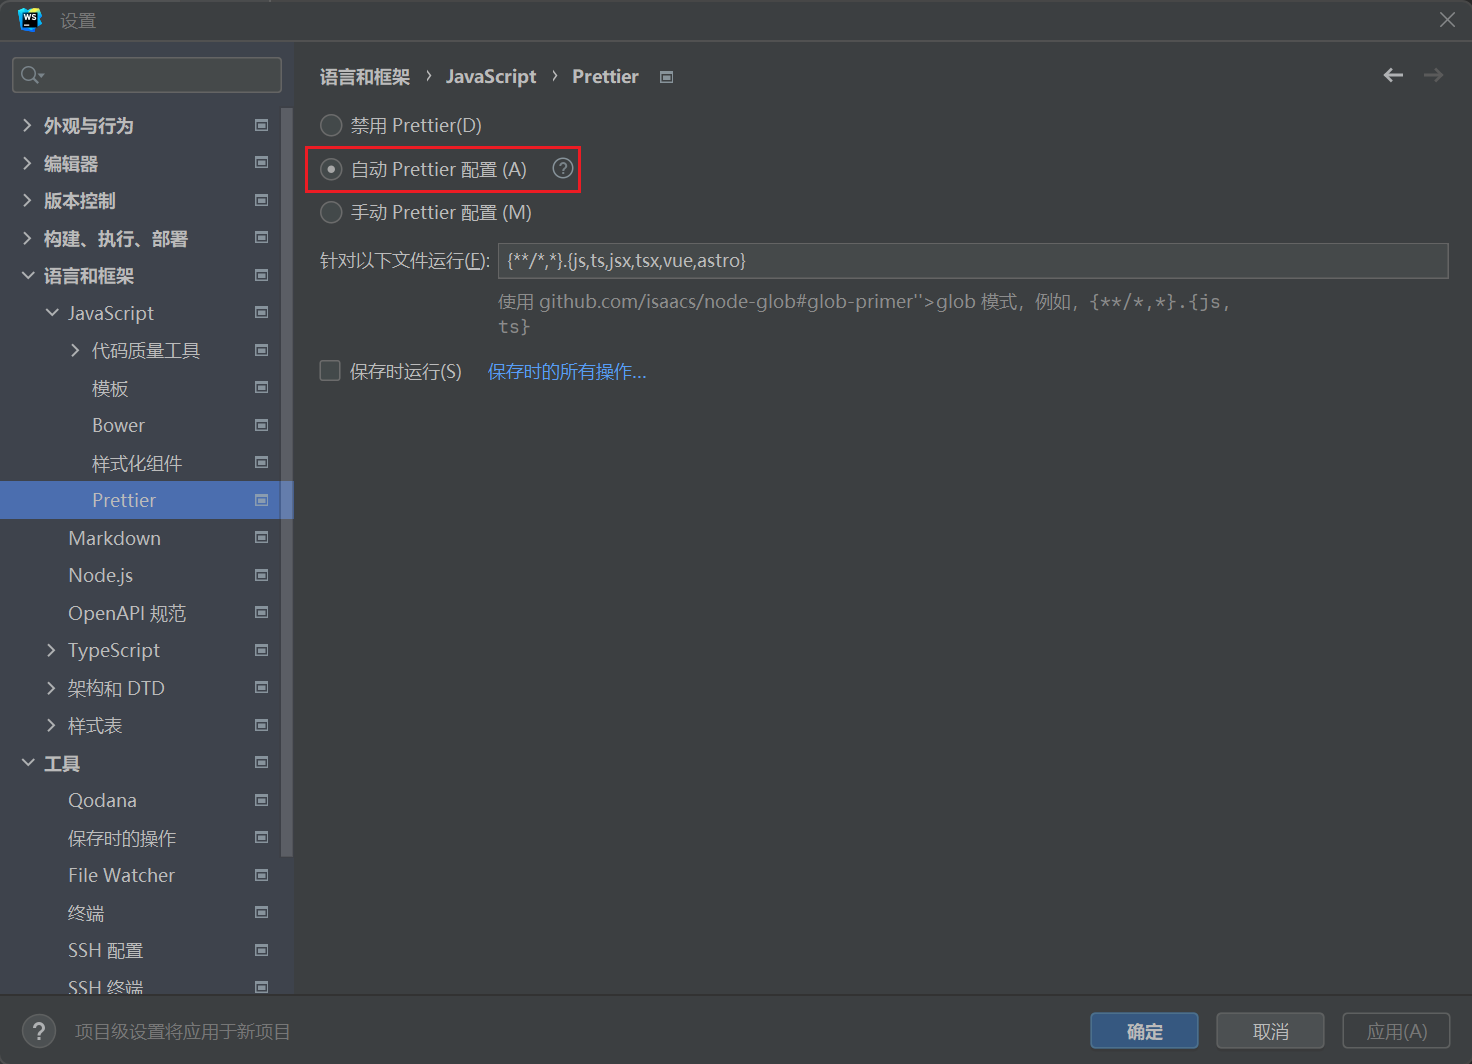Click the back navigation arrow
1472x1064 pixels.
1393,75
